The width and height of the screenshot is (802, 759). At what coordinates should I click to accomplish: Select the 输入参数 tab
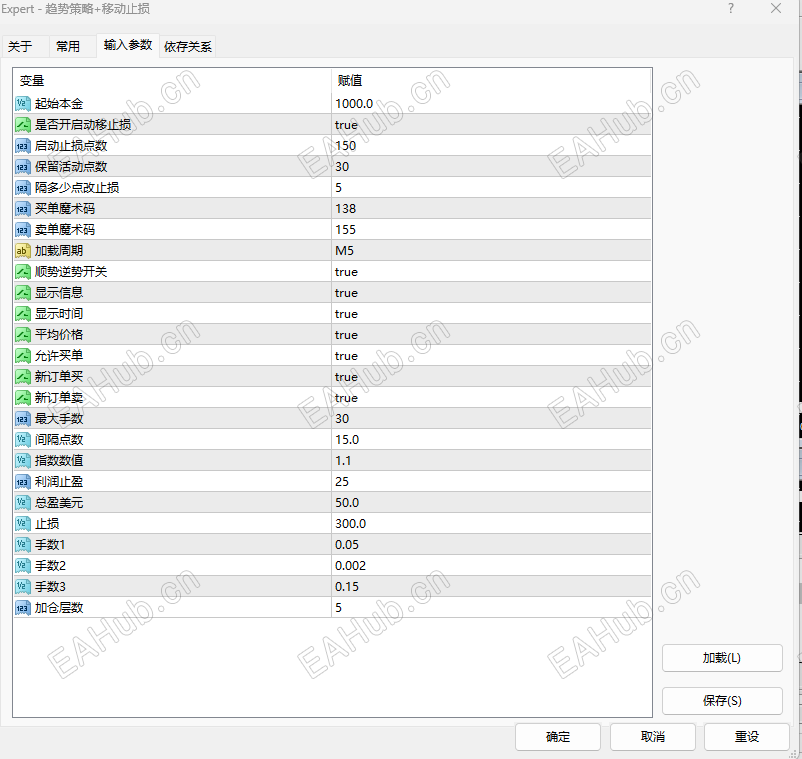[x=128, y=45]
